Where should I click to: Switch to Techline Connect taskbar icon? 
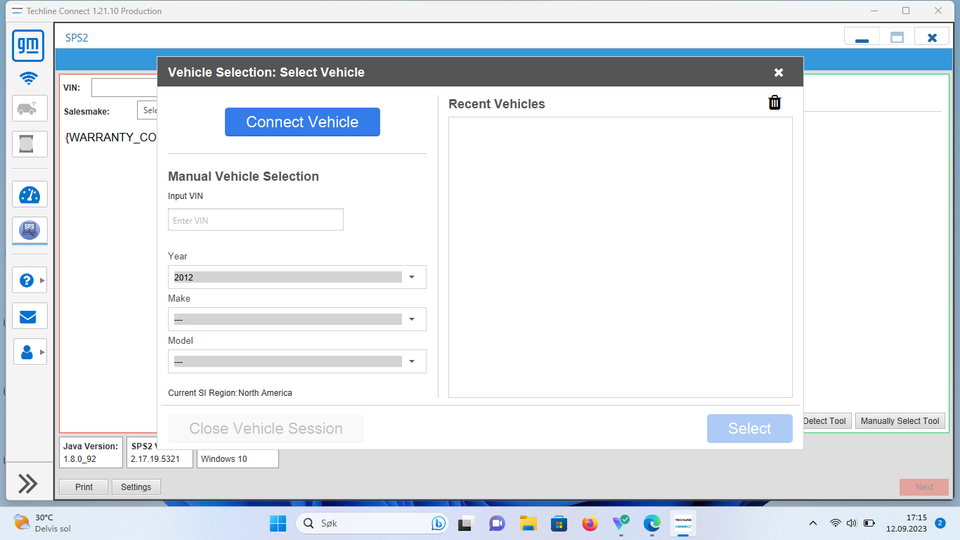[x=683, y=523]
